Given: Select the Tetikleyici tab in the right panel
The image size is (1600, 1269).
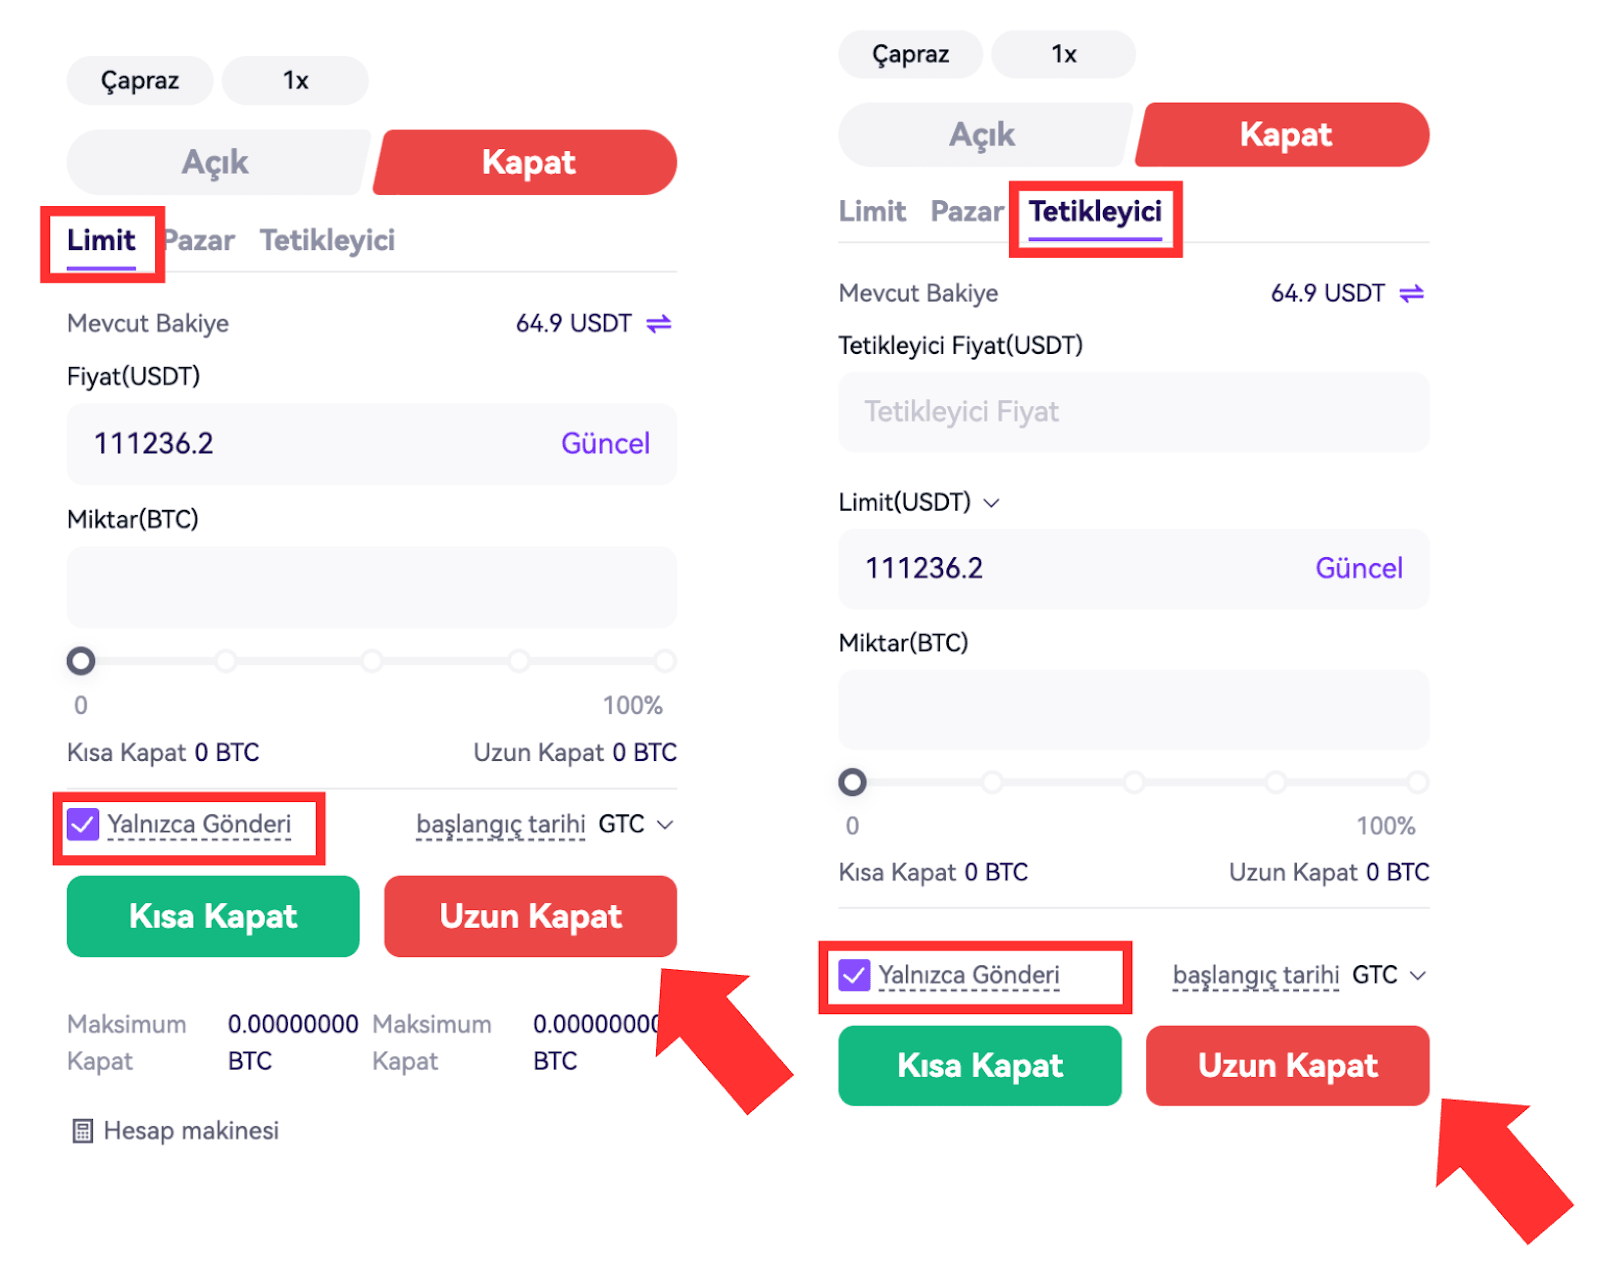Looking at the screenshot, I should (x=1095, y=212).
